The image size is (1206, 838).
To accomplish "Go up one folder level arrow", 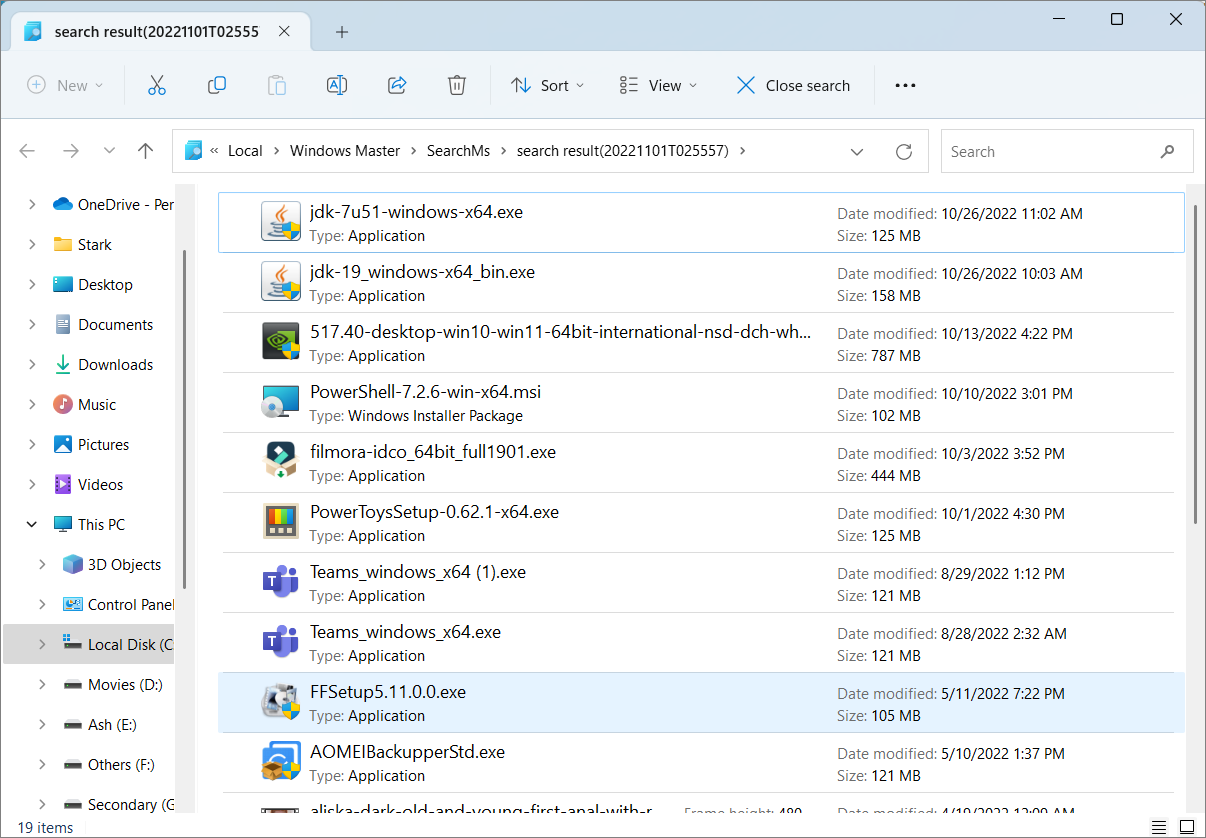I will (x=146, y=151).
